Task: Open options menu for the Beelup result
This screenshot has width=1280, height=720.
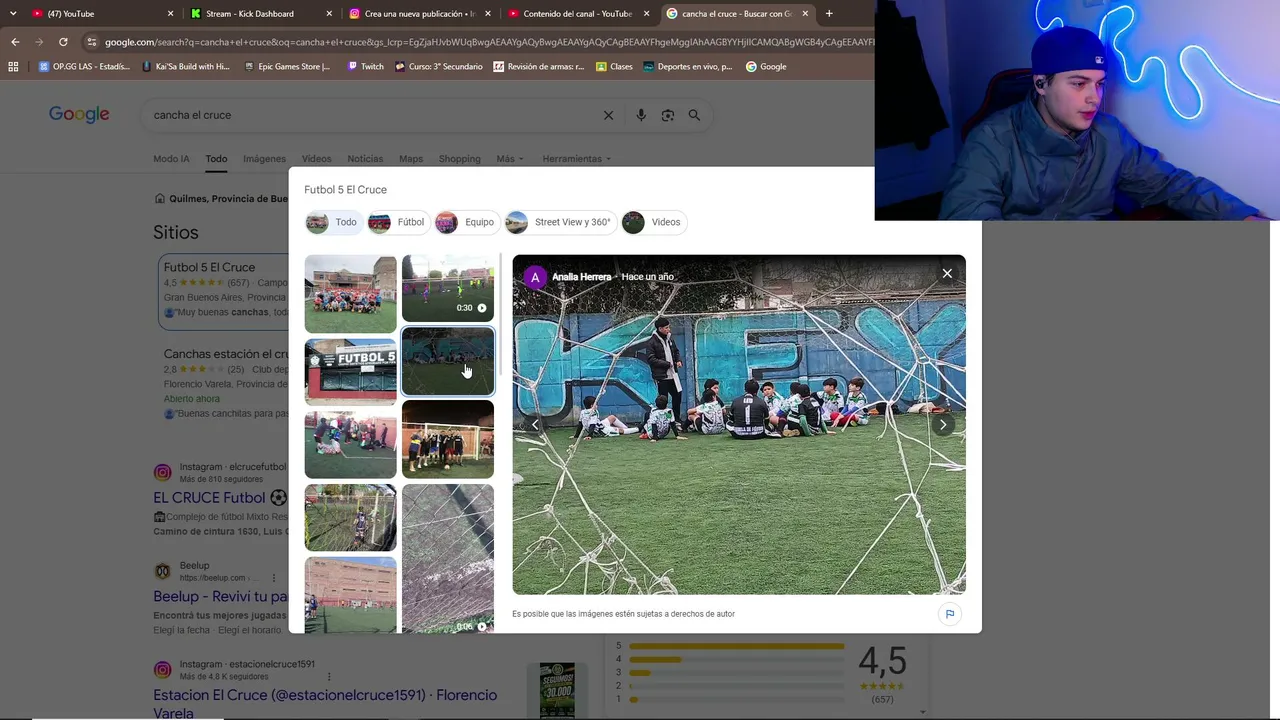Action: tap(273, 578)
